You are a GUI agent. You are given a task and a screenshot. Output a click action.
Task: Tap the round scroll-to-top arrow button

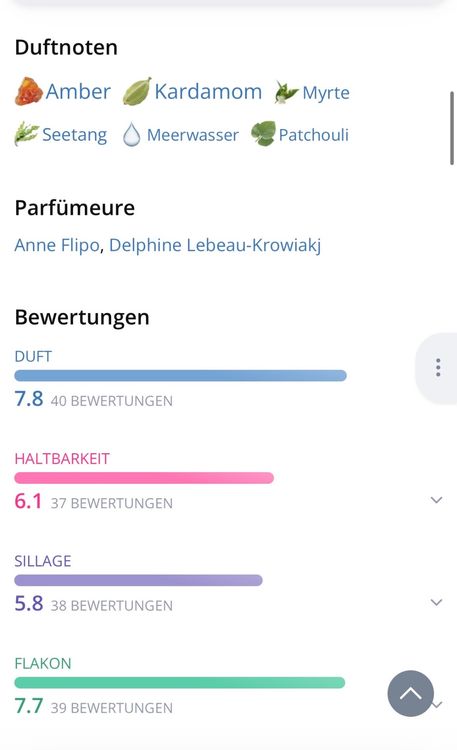coord(411,693)
